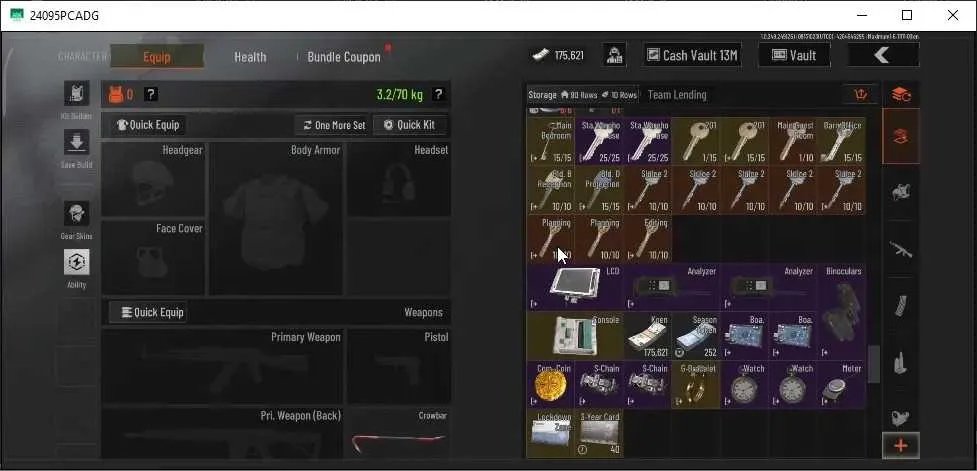Click help icon next to 3.2/70 kg
977x471 pixels.
(x=439, y=94)
